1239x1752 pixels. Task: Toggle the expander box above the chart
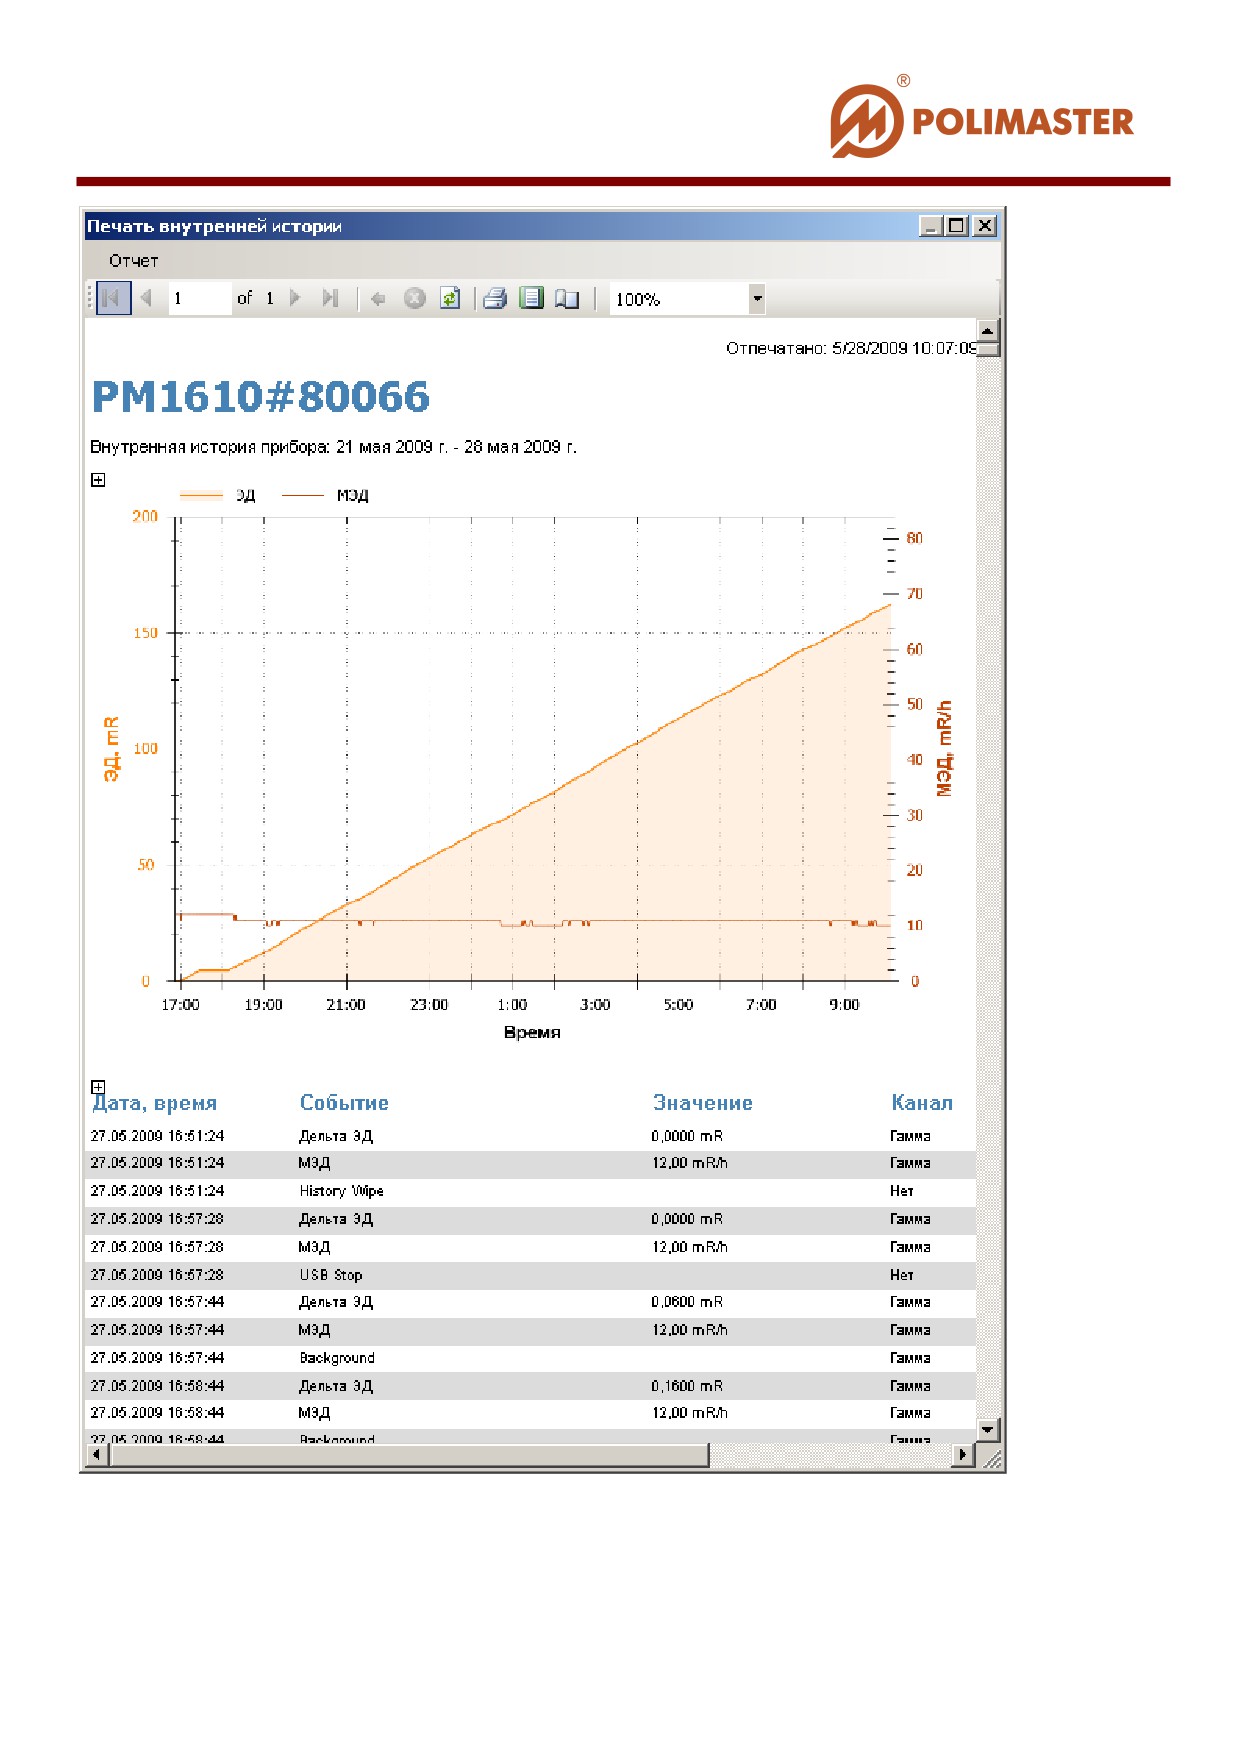coord(98,480)
